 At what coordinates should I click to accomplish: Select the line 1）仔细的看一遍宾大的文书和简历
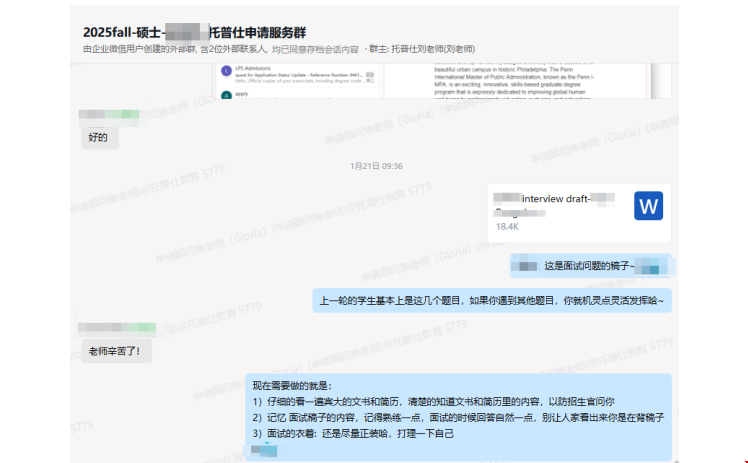coord(433,401)
